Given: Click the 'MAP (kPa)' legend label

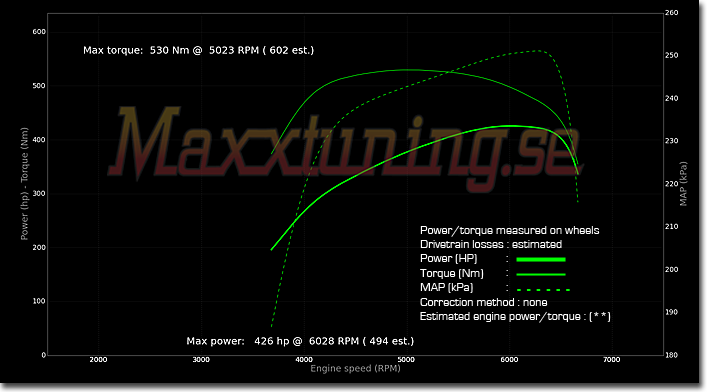Looking at the screenshot, I should (446, 287).
